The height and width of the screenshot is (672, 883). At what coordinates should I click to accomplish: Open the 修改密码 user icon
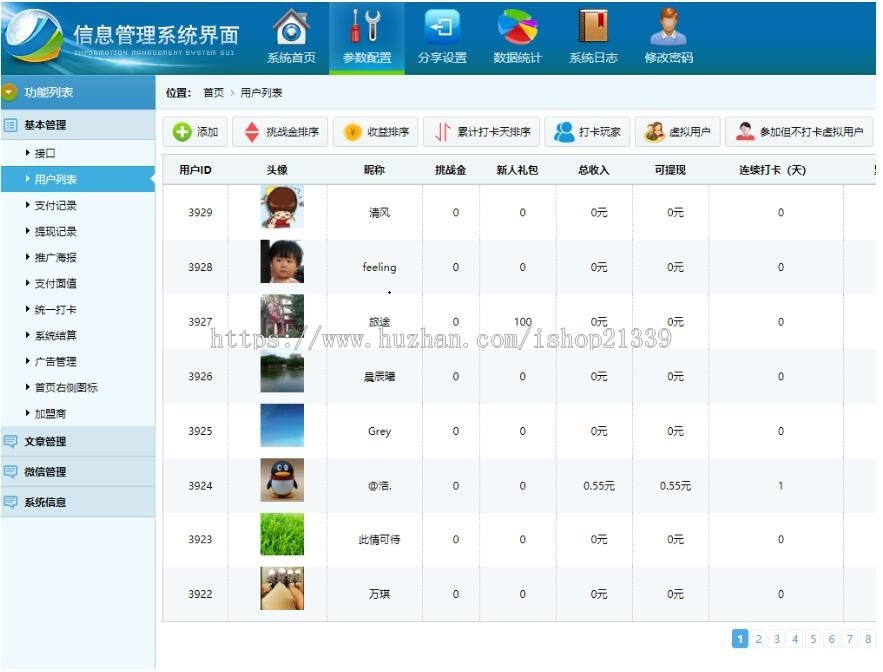[668, 26]
